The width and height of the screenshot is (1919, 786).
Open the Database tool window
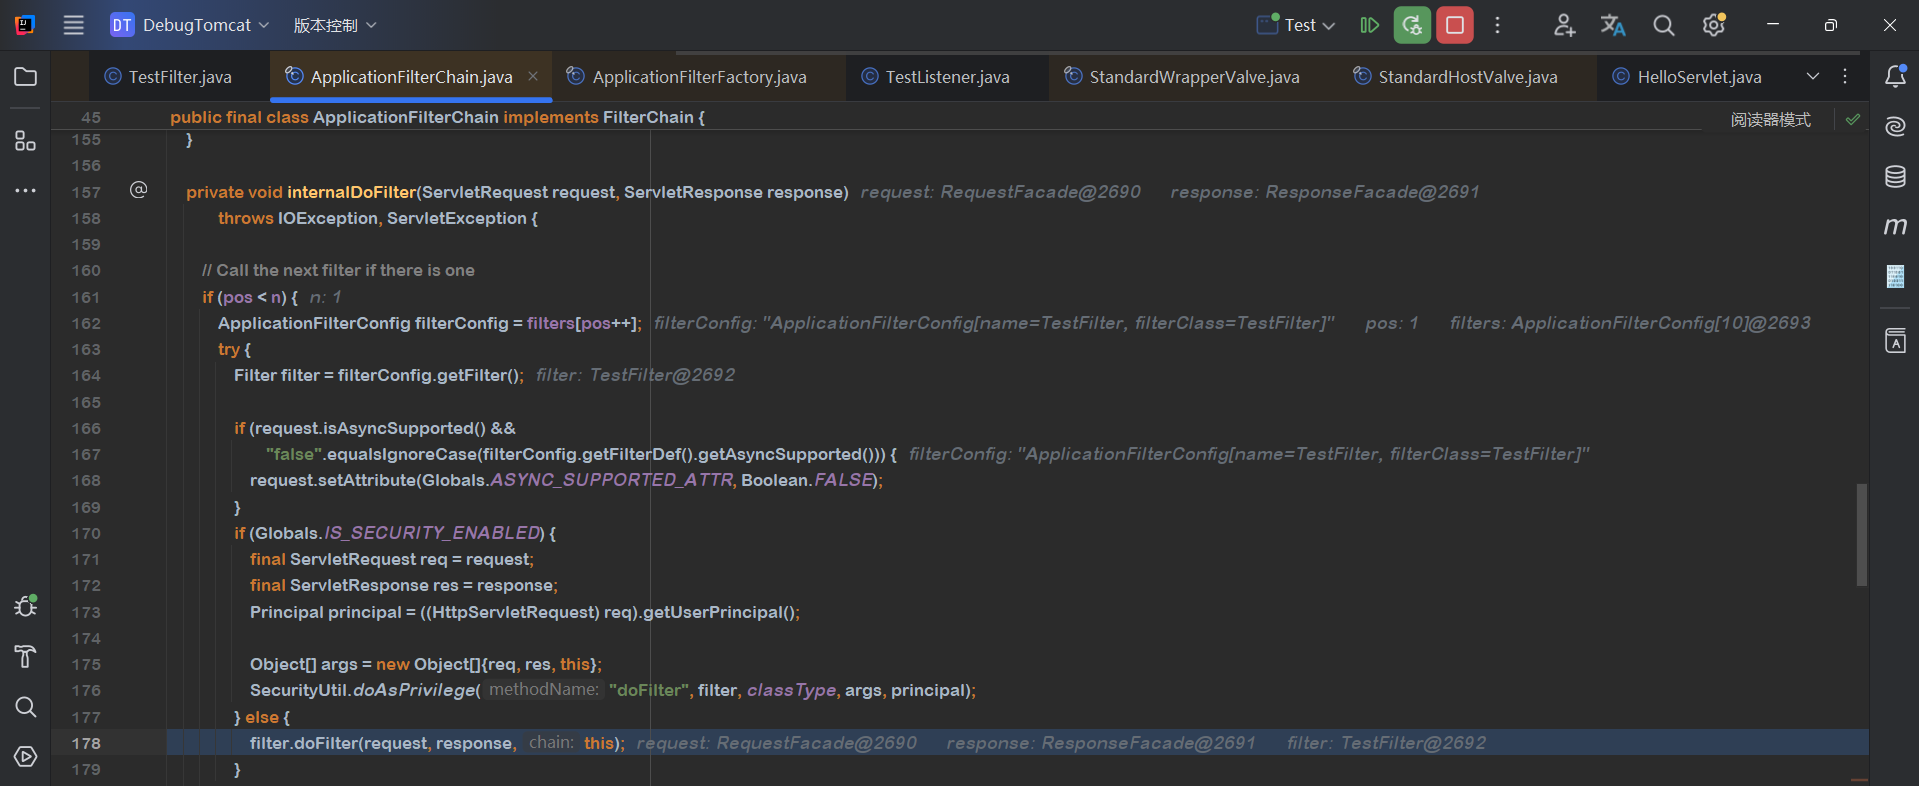click(x=1895, y=177)
